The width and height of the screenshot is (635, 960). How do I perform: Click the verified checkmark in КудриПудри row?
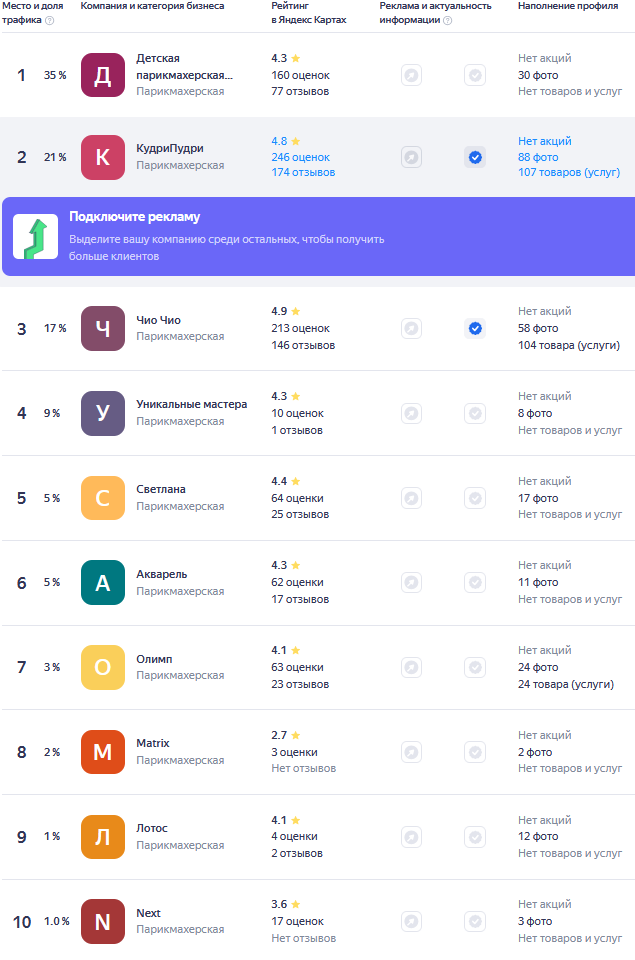coord(475,157)
